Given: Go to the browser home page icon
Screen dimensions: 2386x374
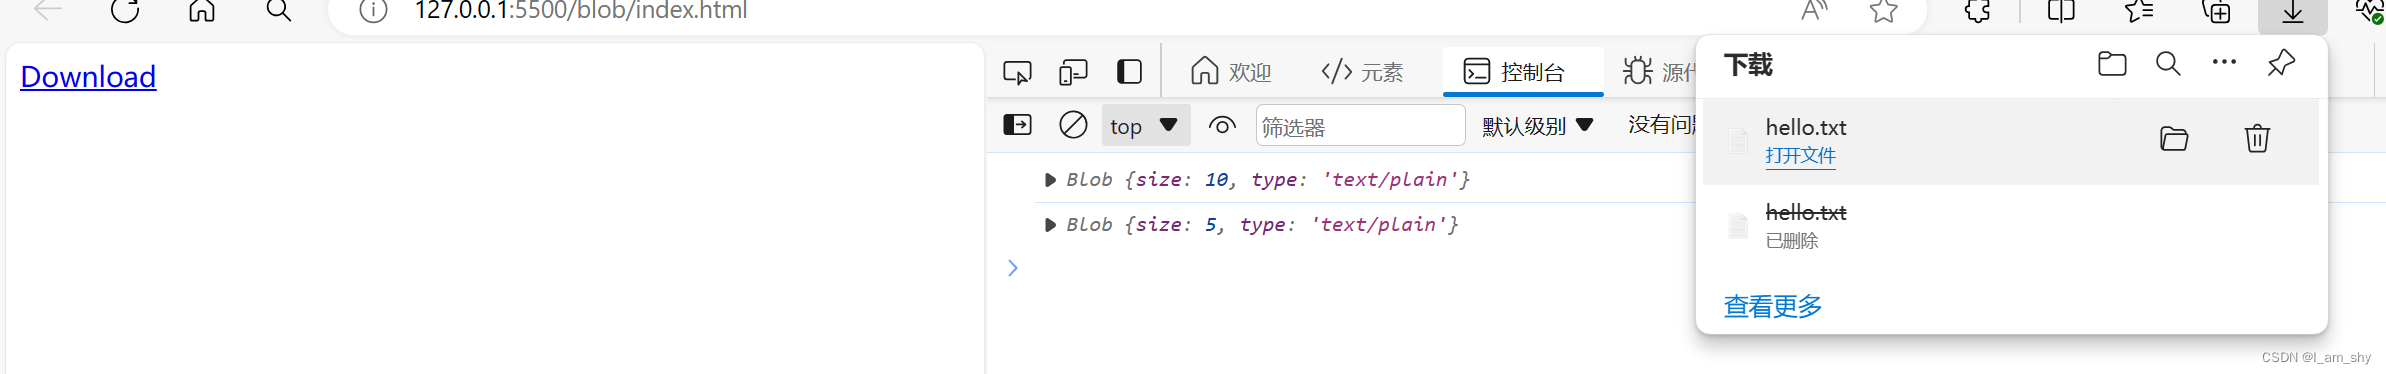Looking at the screenshot, I should tap(202, 11).
